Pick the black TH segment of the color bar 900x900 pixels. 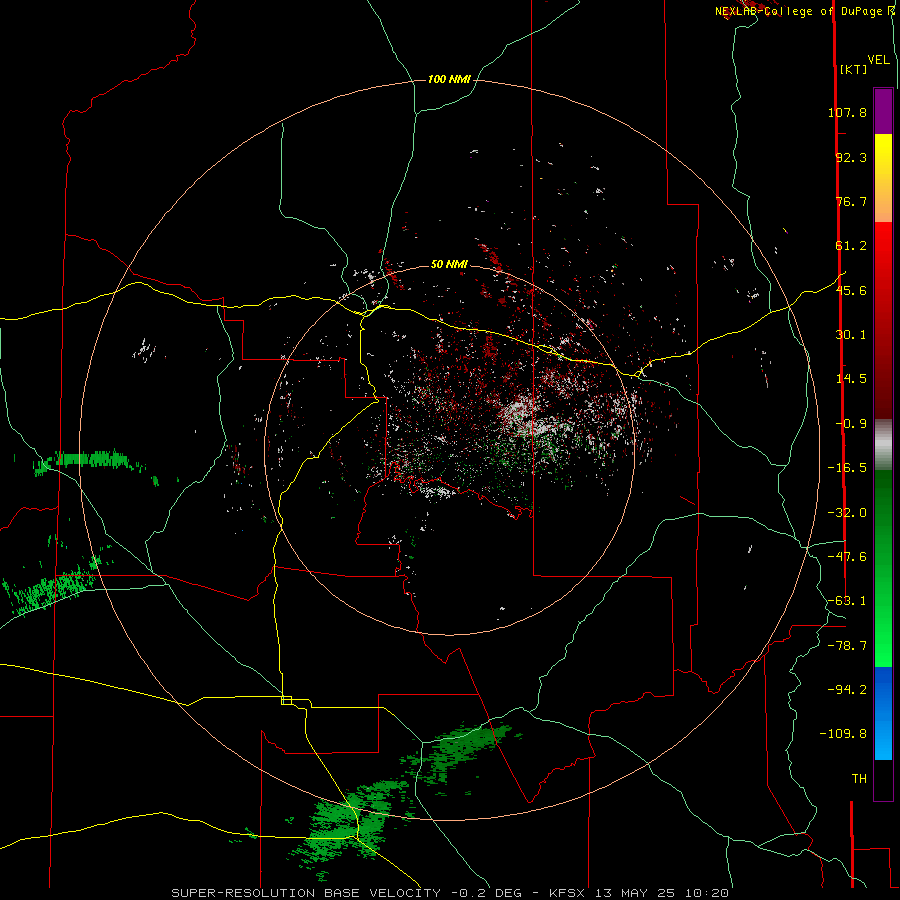point(883,779)
